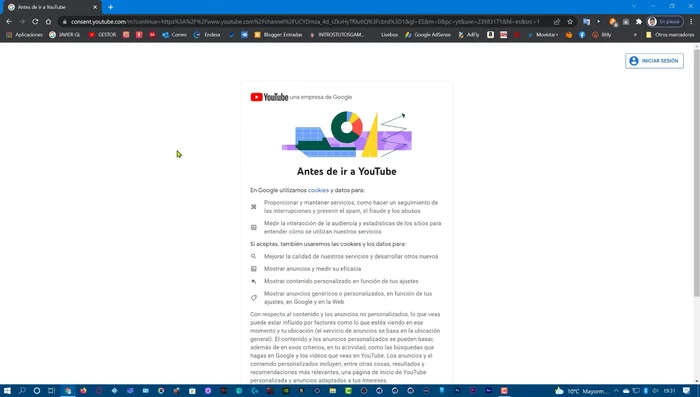Open the GESTOR bookmark
Screen dimensions: 700x397
point(102,34)
